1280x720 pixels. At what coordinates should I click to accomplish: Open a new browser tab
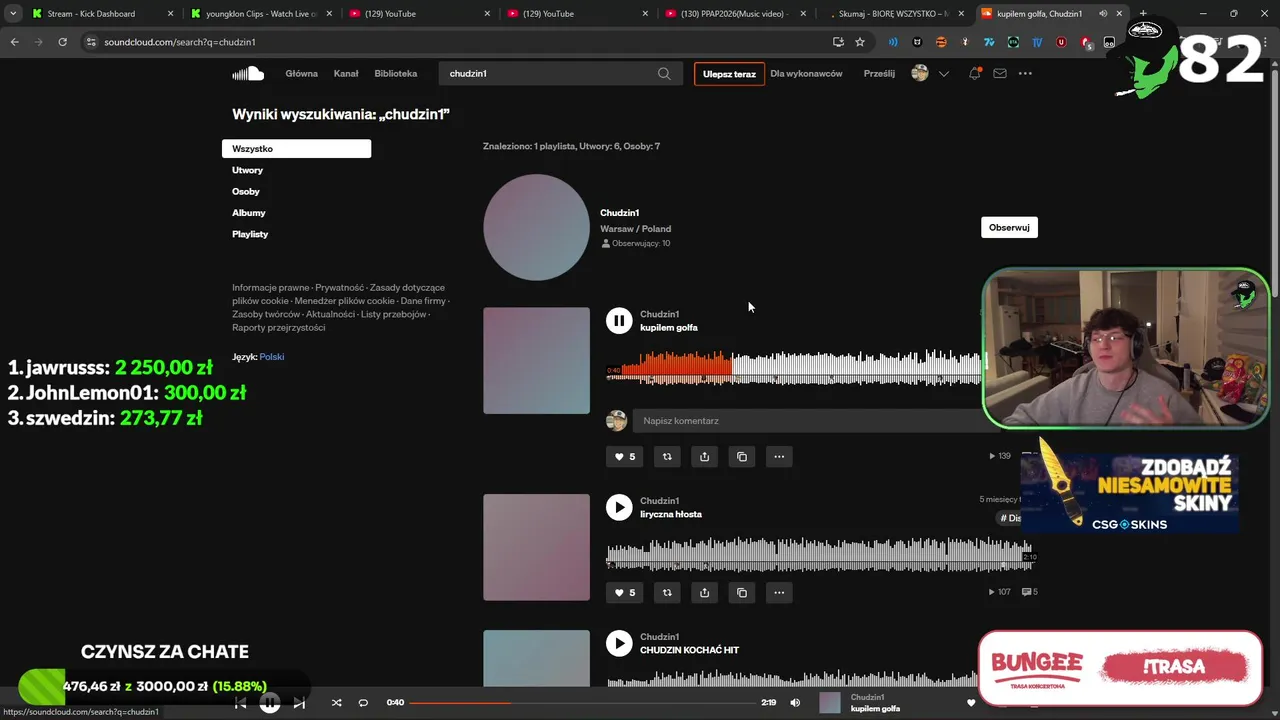tap(1143, 13)
